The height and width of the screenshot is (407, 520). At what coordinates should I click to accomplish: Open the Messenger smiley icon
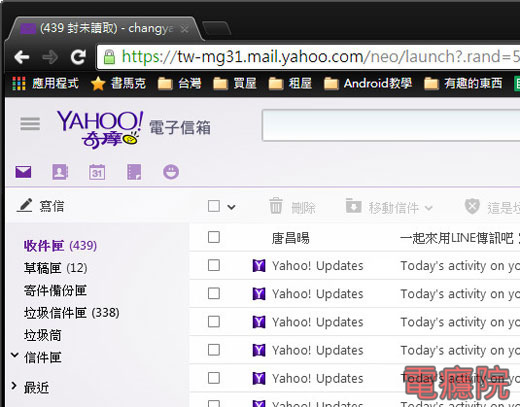tap(171, 172)
